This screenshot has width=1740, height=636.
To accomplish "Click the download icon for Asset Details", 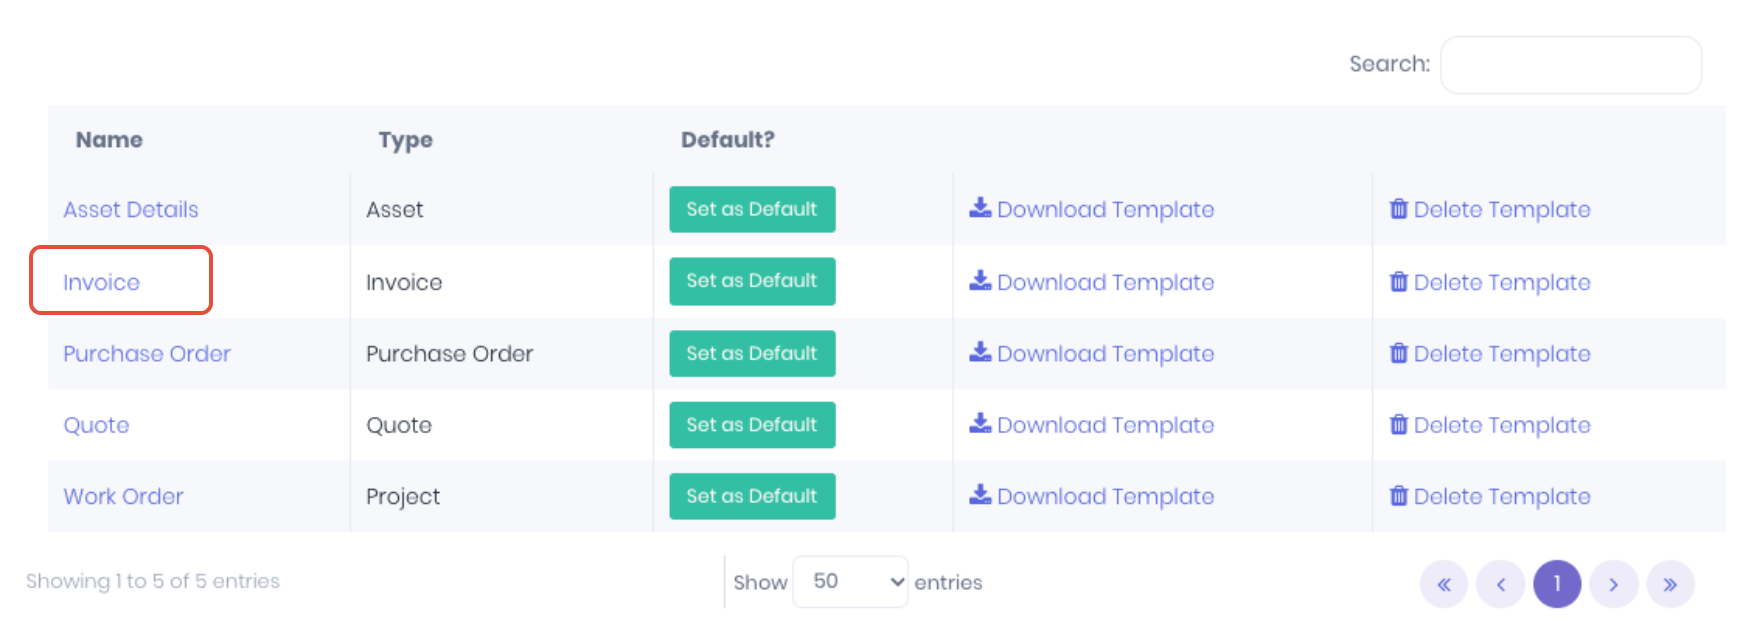I will [x=980, y=208].
